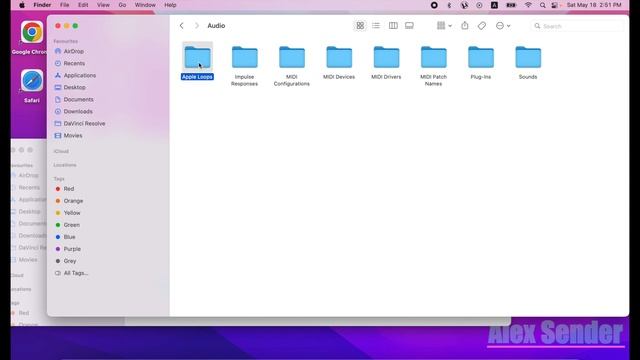Open the Group By dropdown
Screen dimensions: 640x360
tap(444, 26)
